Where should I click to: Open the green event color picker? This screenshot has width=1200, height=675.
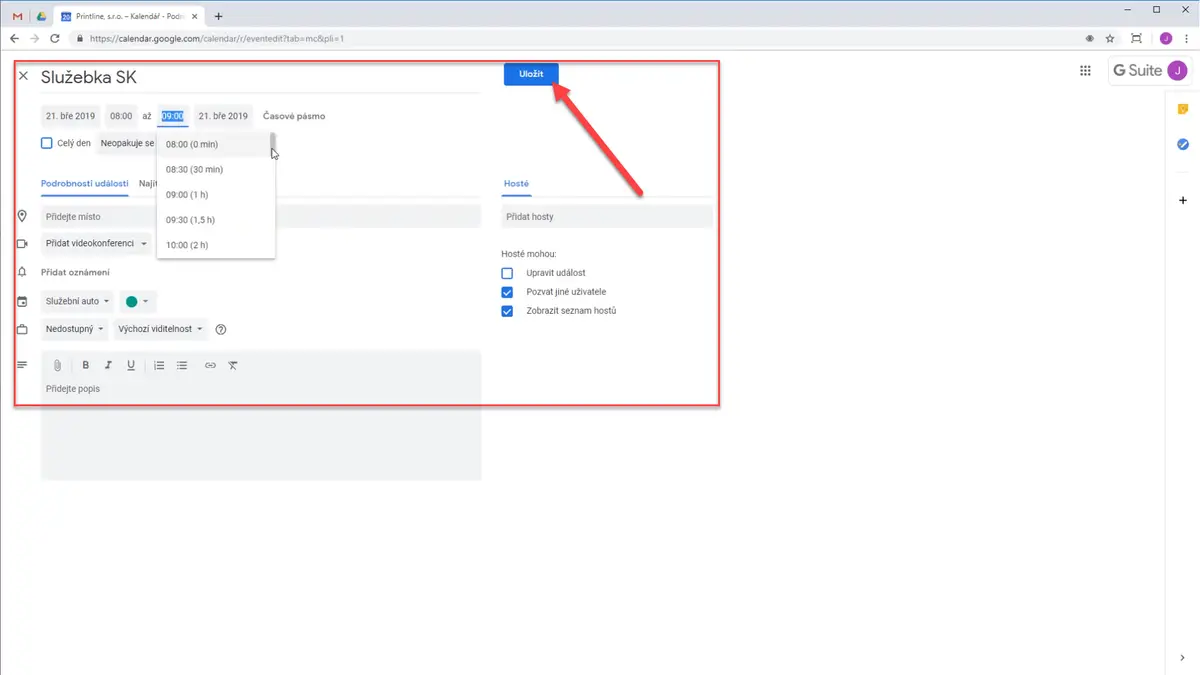point(137,301)
